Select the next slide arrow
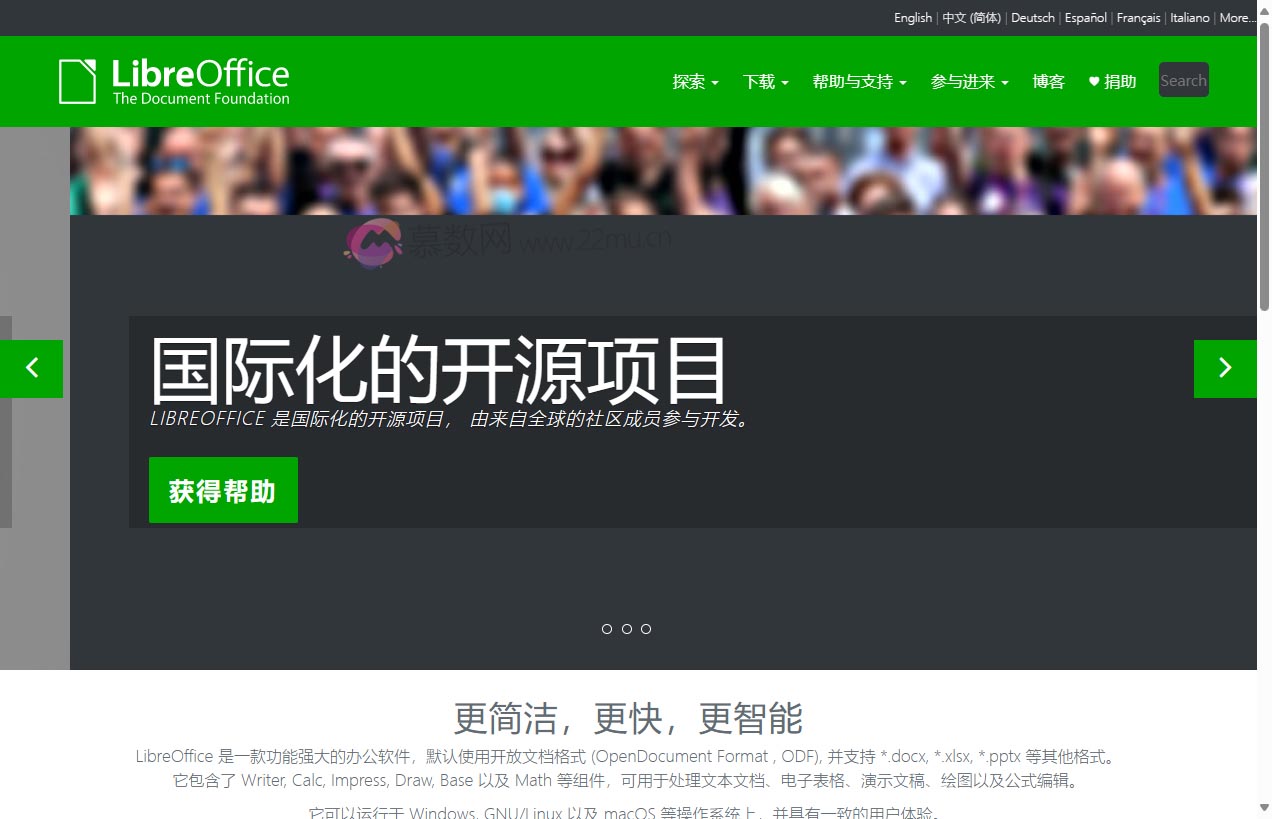Screen dimensions: 1272x819 point(1225,369)
